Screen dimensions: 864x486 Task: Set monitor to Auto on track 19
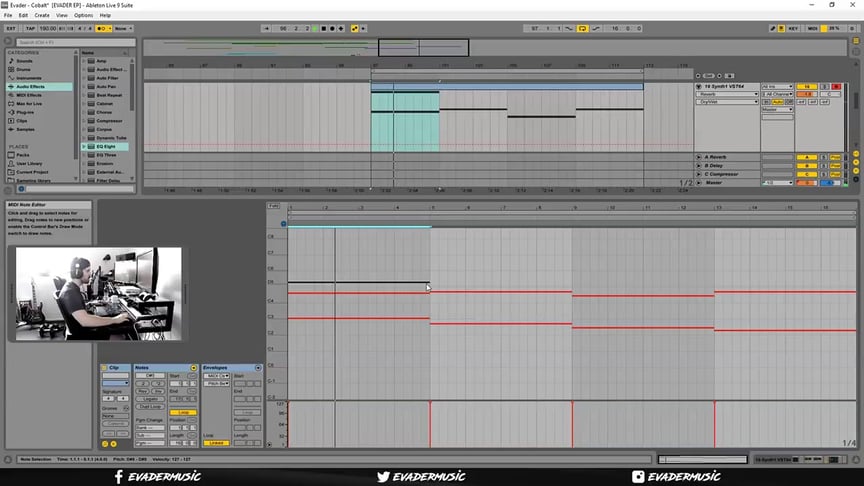777,102
